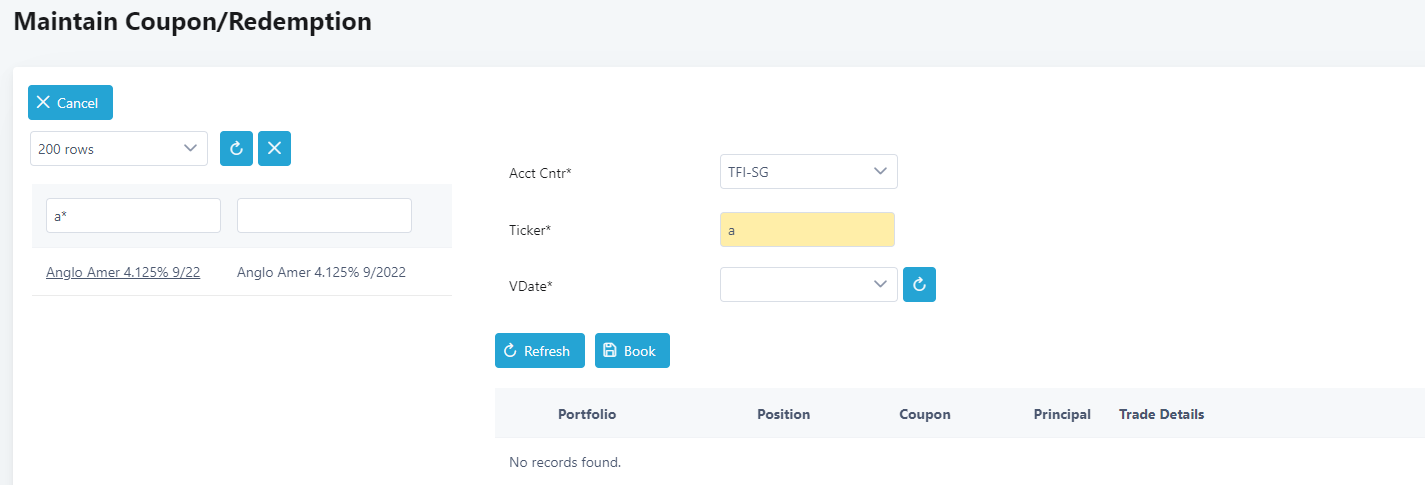
Task: Click the Portfolio column header
Action: tap(587, 414)
